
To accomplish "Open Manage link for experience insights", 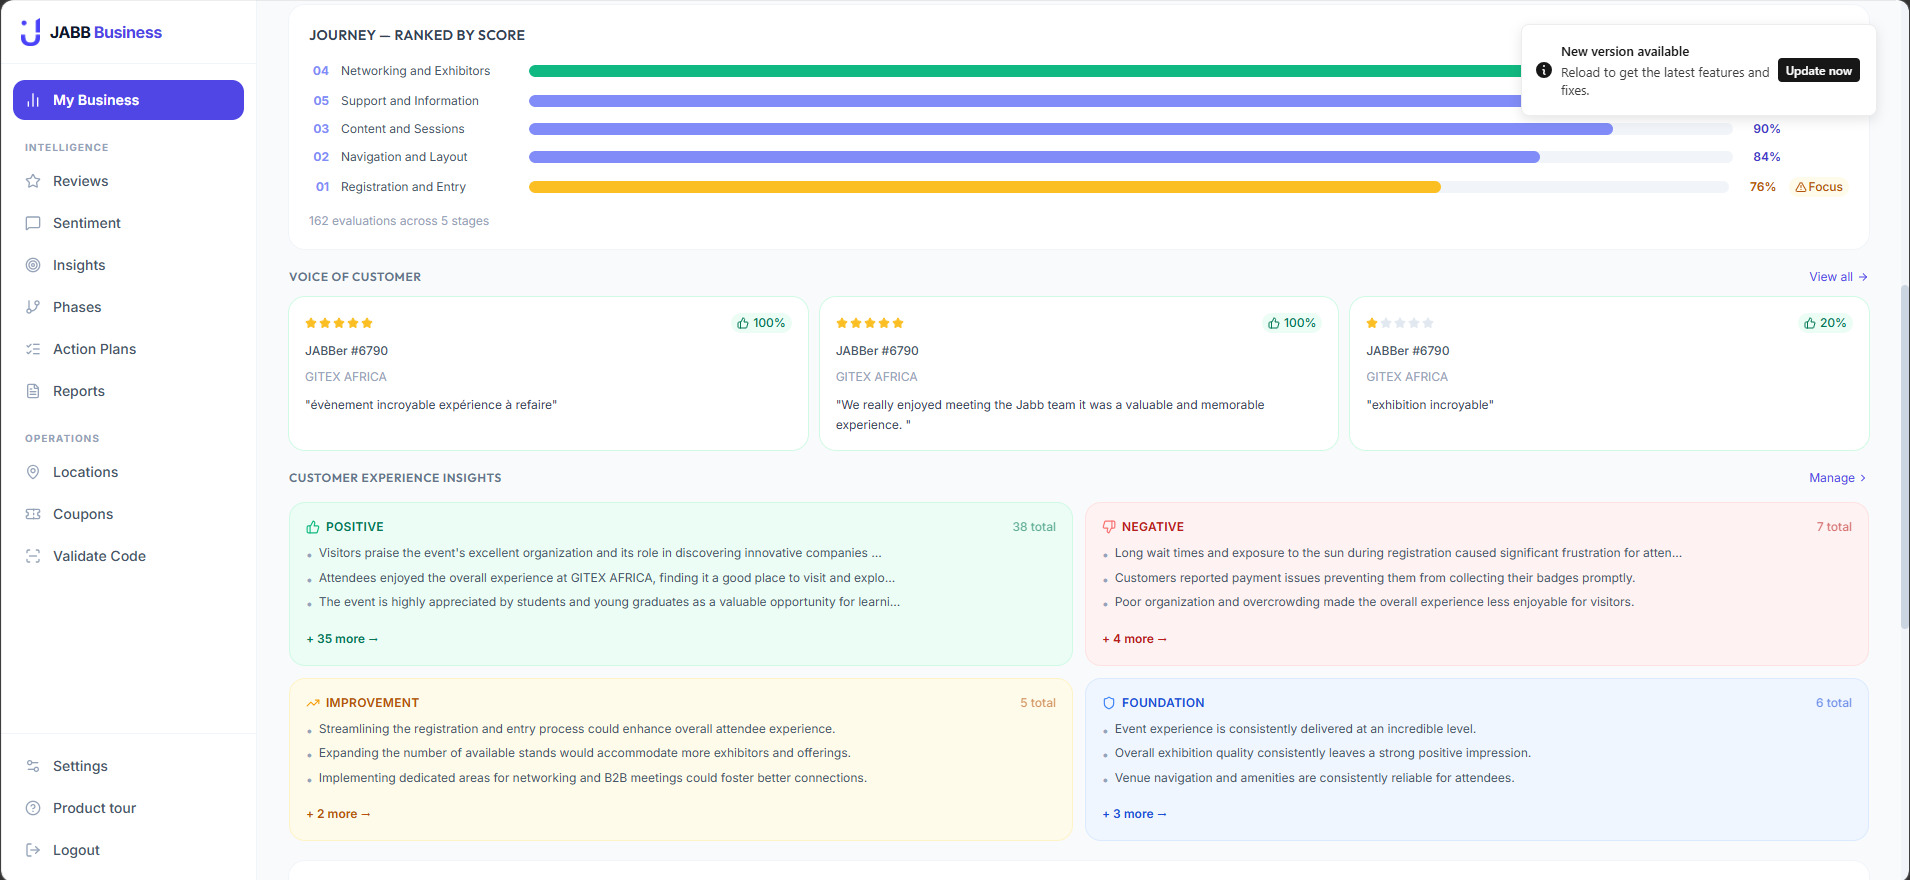I will [x=1838, y=478].
